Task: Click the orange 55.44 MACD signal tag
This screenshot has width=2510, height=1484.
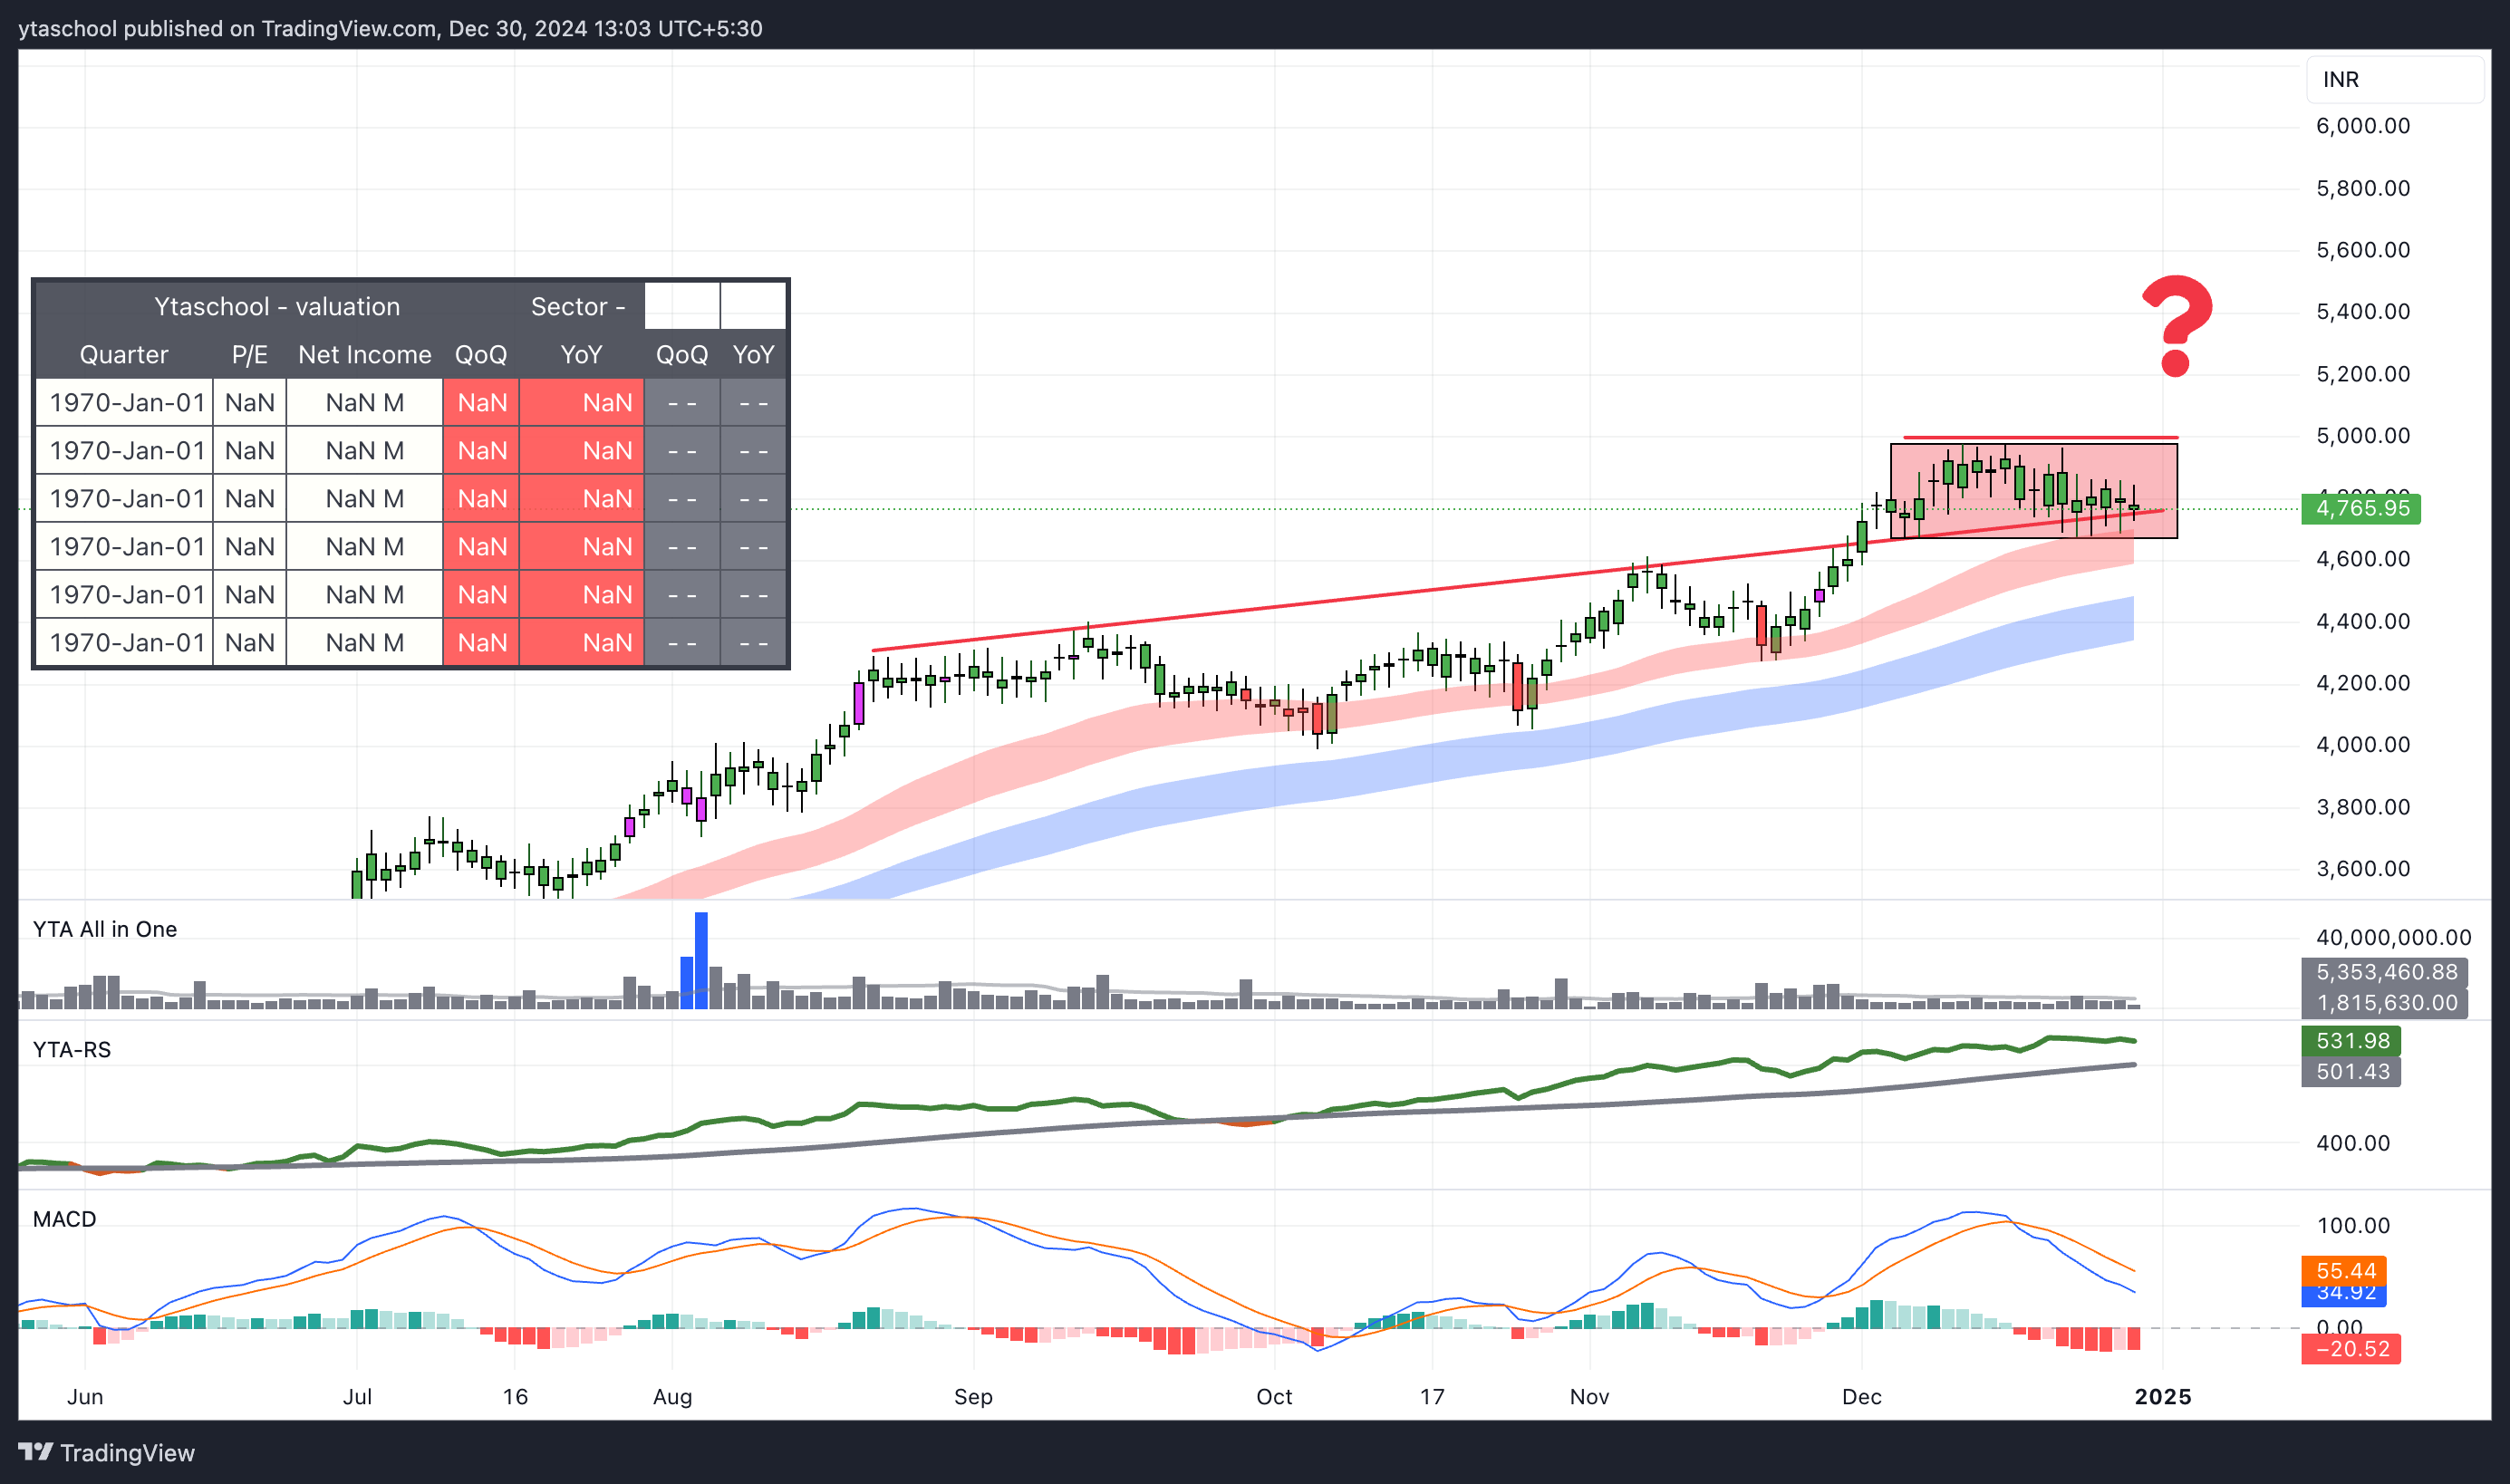Action: click(2345, 1271)
